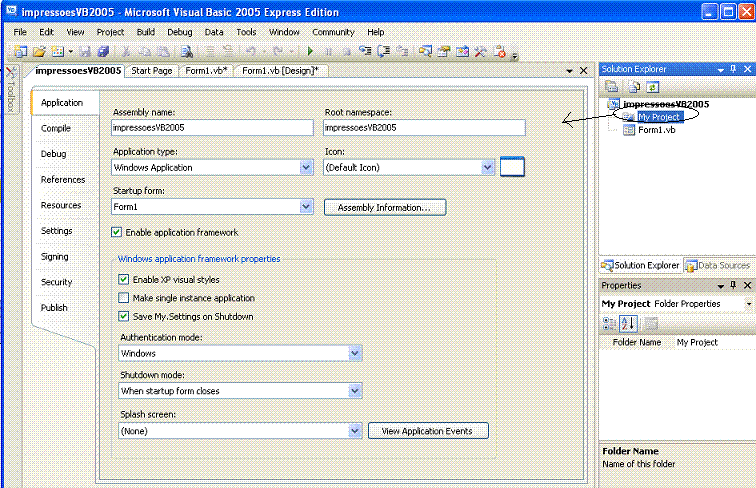Open the Startup form dropdown
The width and height of the screenshot is (756, 488).
tap(306, 206)
